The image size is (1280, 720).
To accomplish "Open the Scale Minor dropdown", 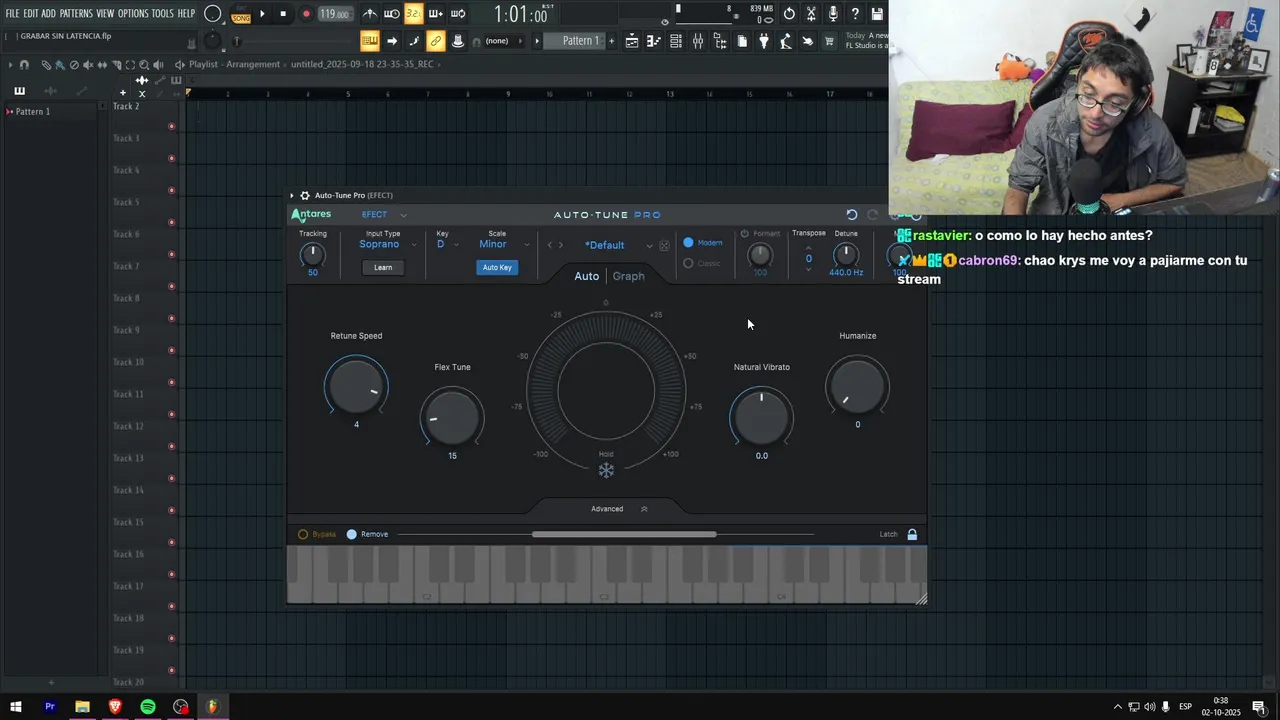I will tap(504, 245).
